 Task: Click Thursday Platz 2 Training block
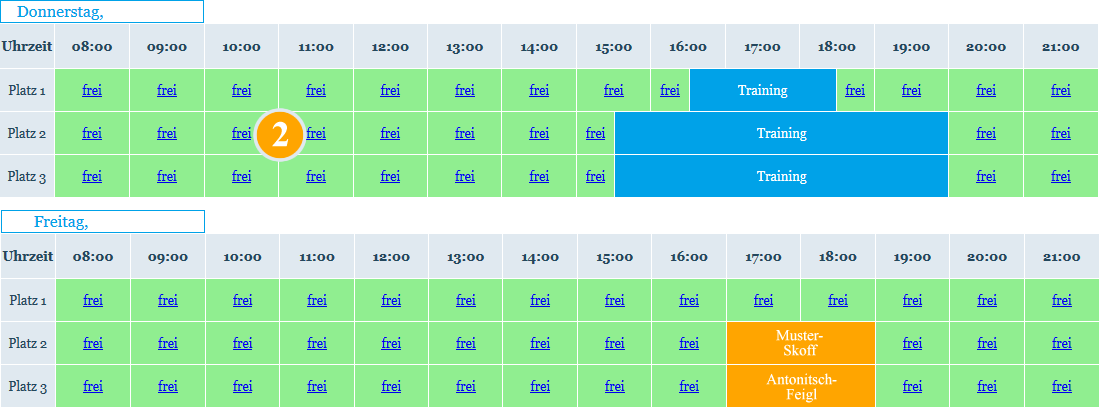coord(781,133)
